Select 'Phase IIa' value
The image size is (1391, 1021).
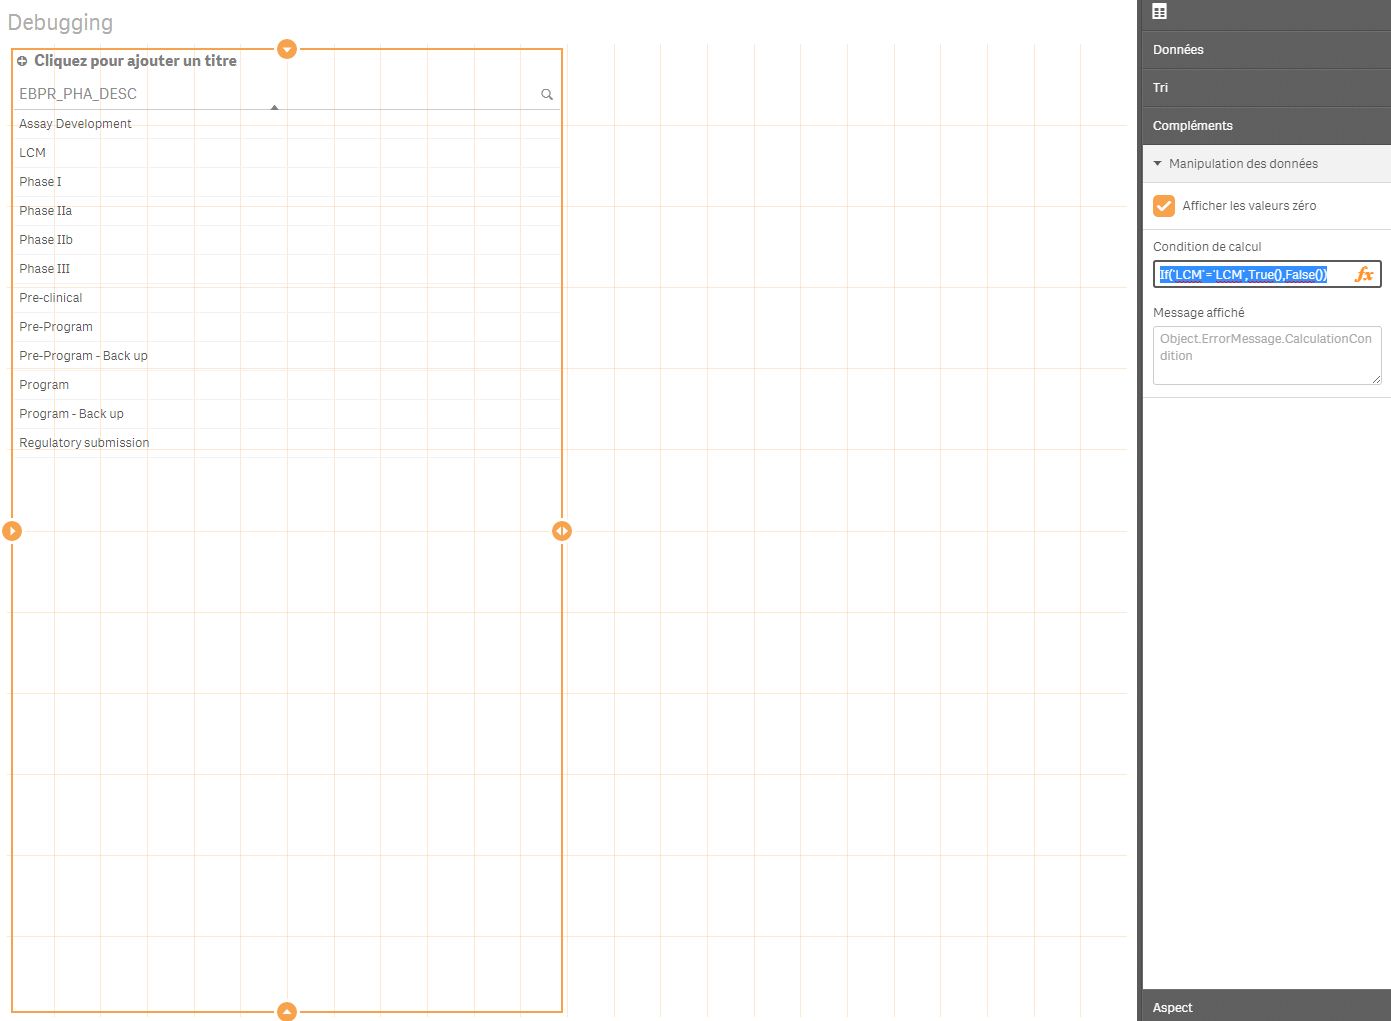click(287, 211)
